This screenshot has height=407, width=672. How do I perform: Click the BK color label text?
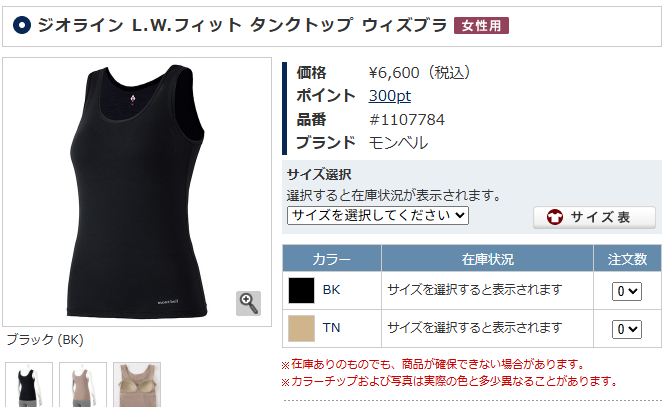(x=331, y=290)
